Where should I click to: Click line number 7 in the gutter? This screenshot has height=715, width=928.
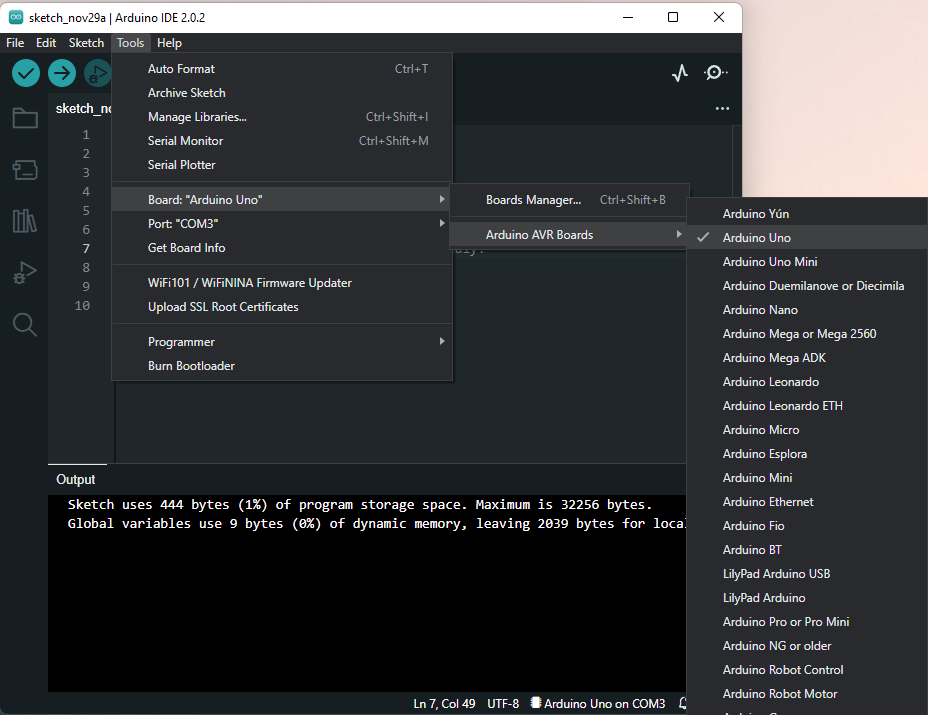[86, 249]
